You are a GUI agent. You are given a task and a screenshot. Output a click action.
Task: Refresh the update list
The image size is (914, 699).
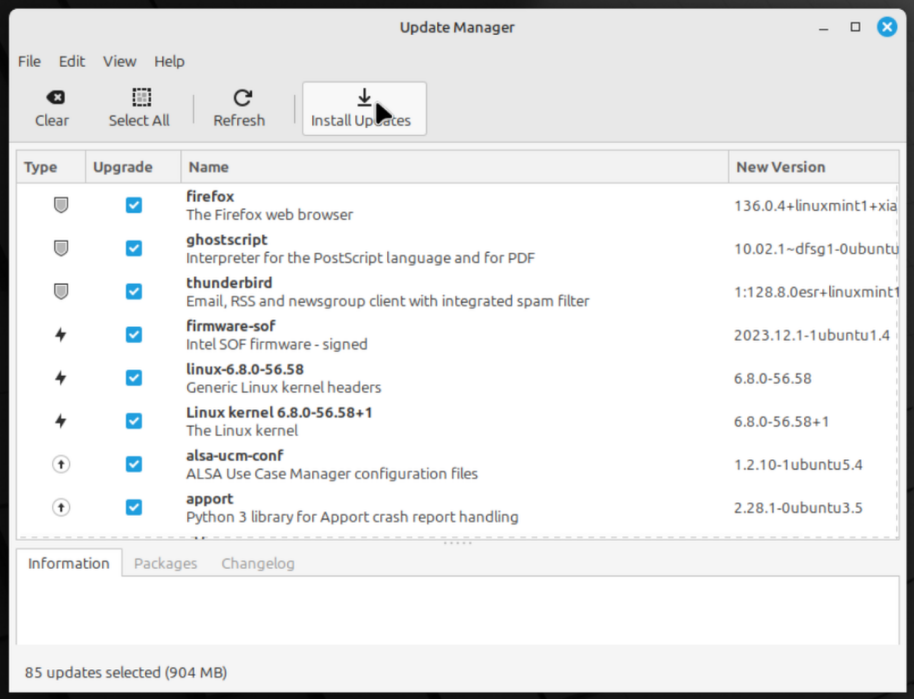point(239,108)
